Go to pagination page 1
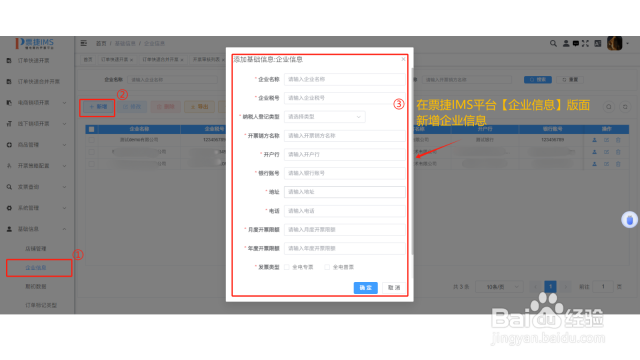The height and width of the screenshot is (360, 640). click(550, 287)
